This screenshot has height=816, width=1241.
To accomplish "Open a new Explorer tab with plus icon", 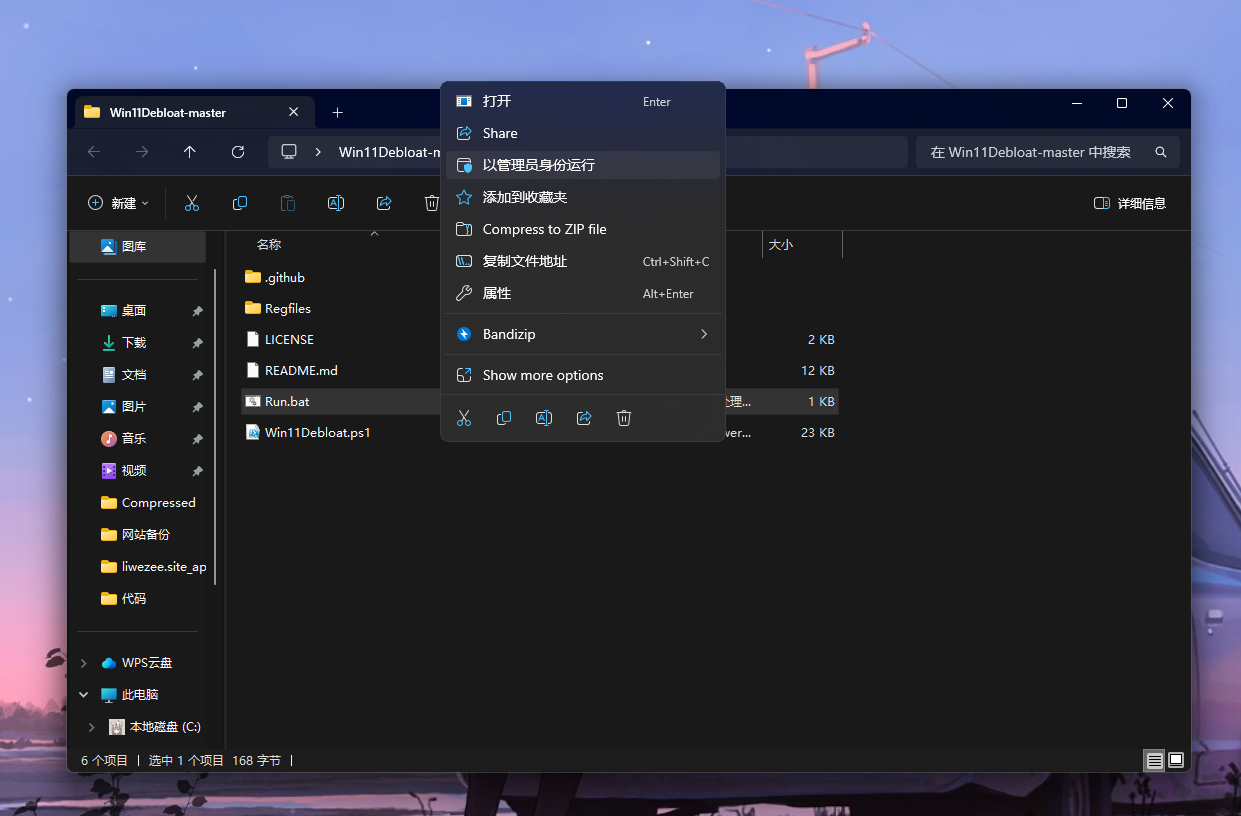I will point(337,112).
